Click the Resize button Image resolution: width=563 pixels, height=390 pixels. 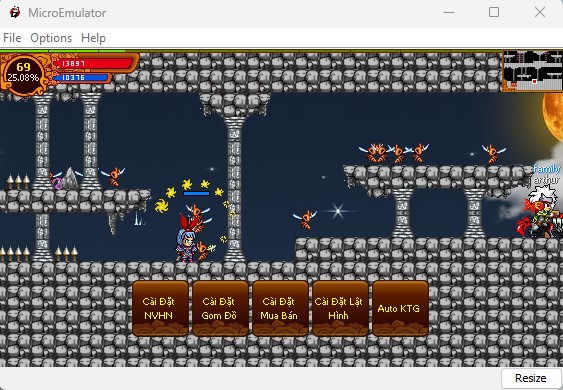(x=531, y=378)
